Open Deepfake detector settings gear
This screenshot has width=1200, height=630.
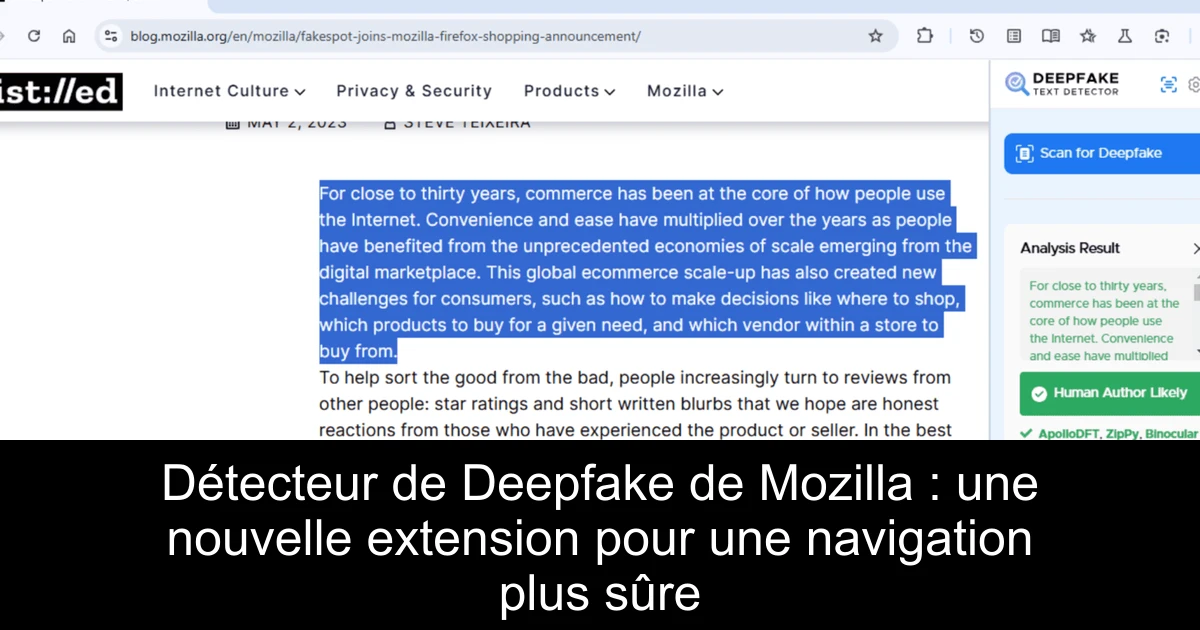pyautogui.click(x=1194, y=85)
